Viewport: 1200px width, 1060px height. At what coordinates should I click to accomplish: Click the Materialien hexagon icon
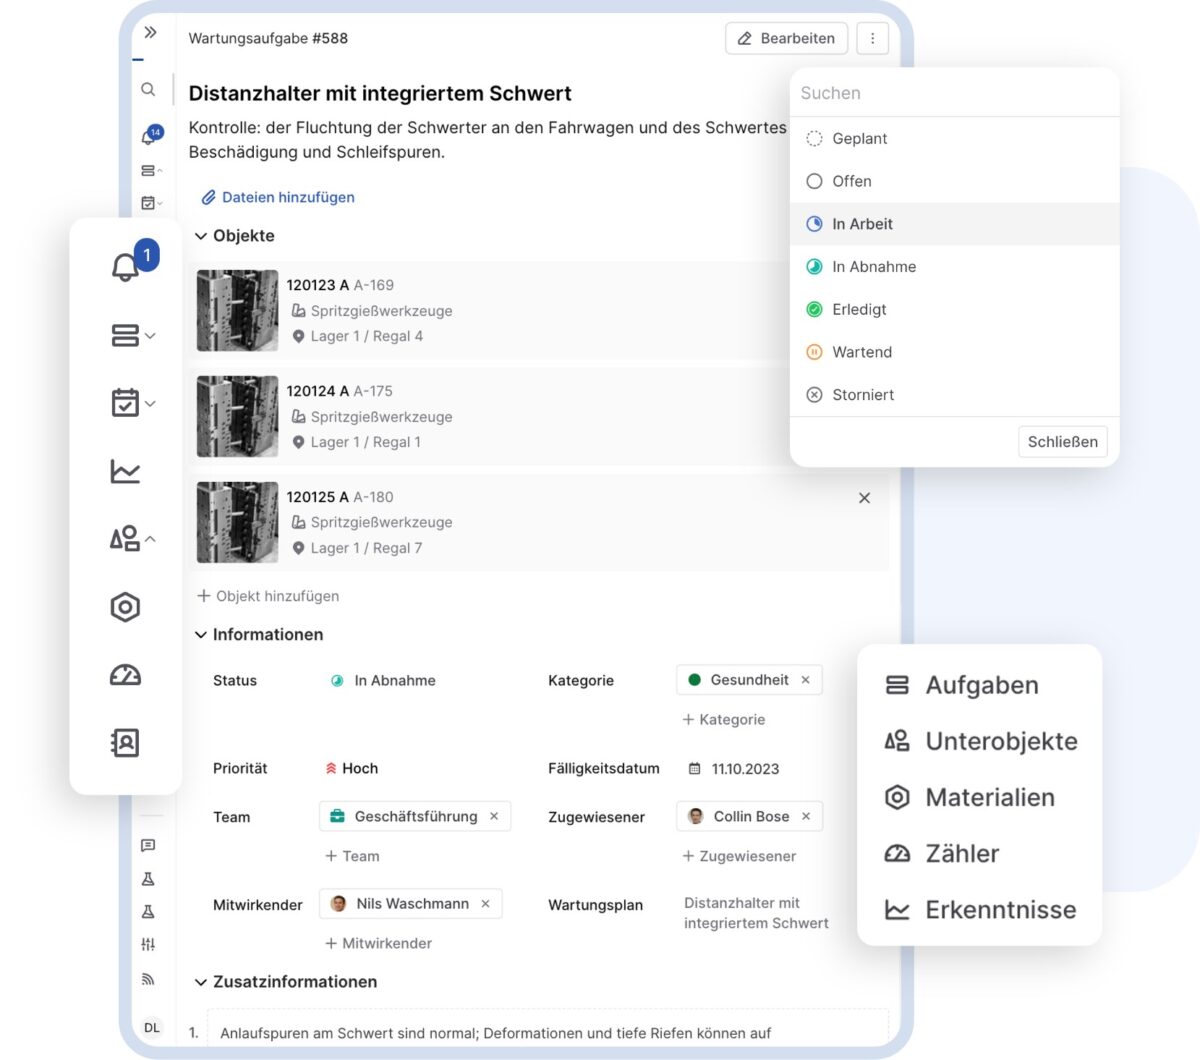(896, 797)
